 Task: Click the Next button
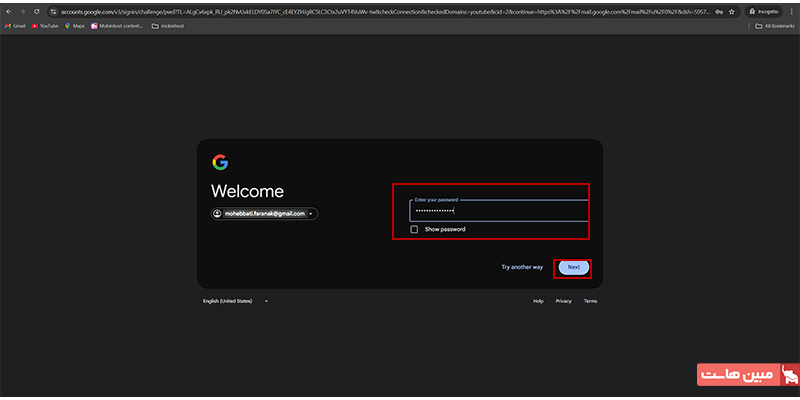[573, 267]
